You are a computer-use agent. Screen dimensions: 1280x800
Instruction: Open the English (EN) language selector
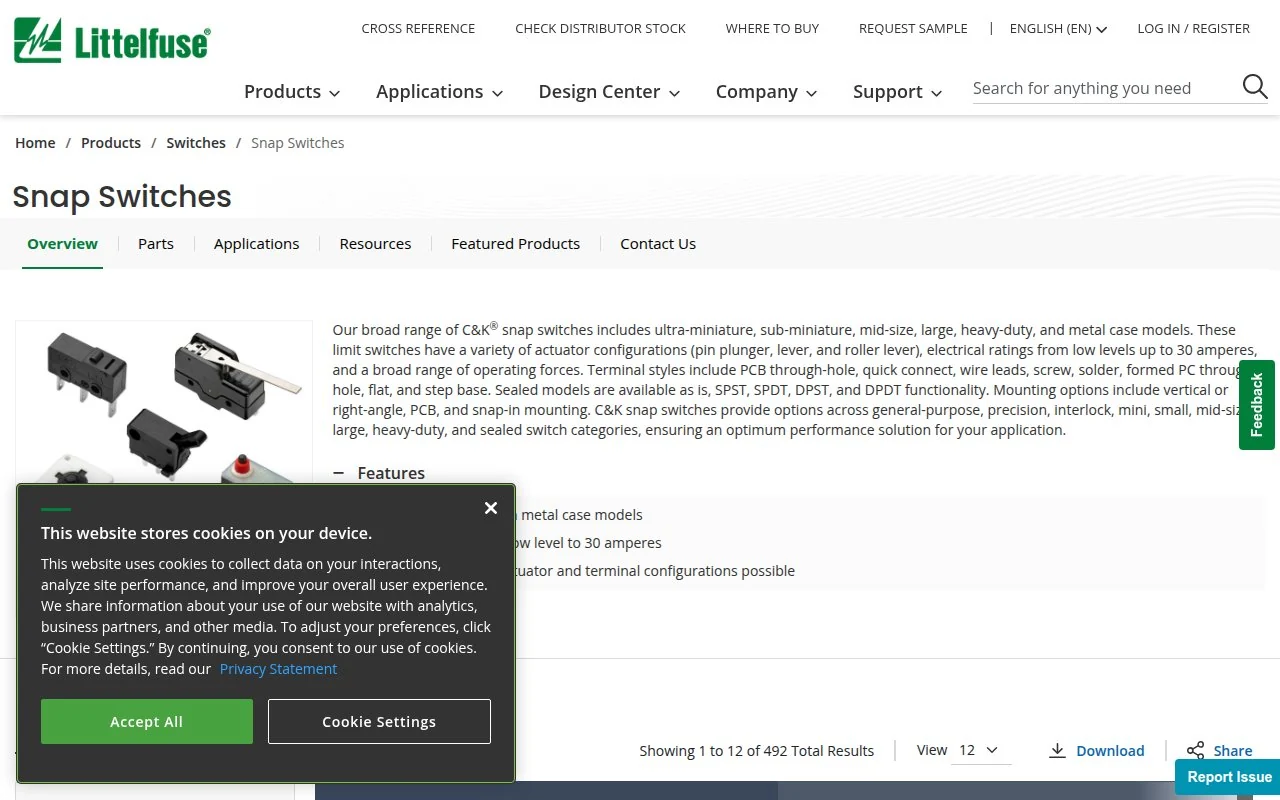1058,29
